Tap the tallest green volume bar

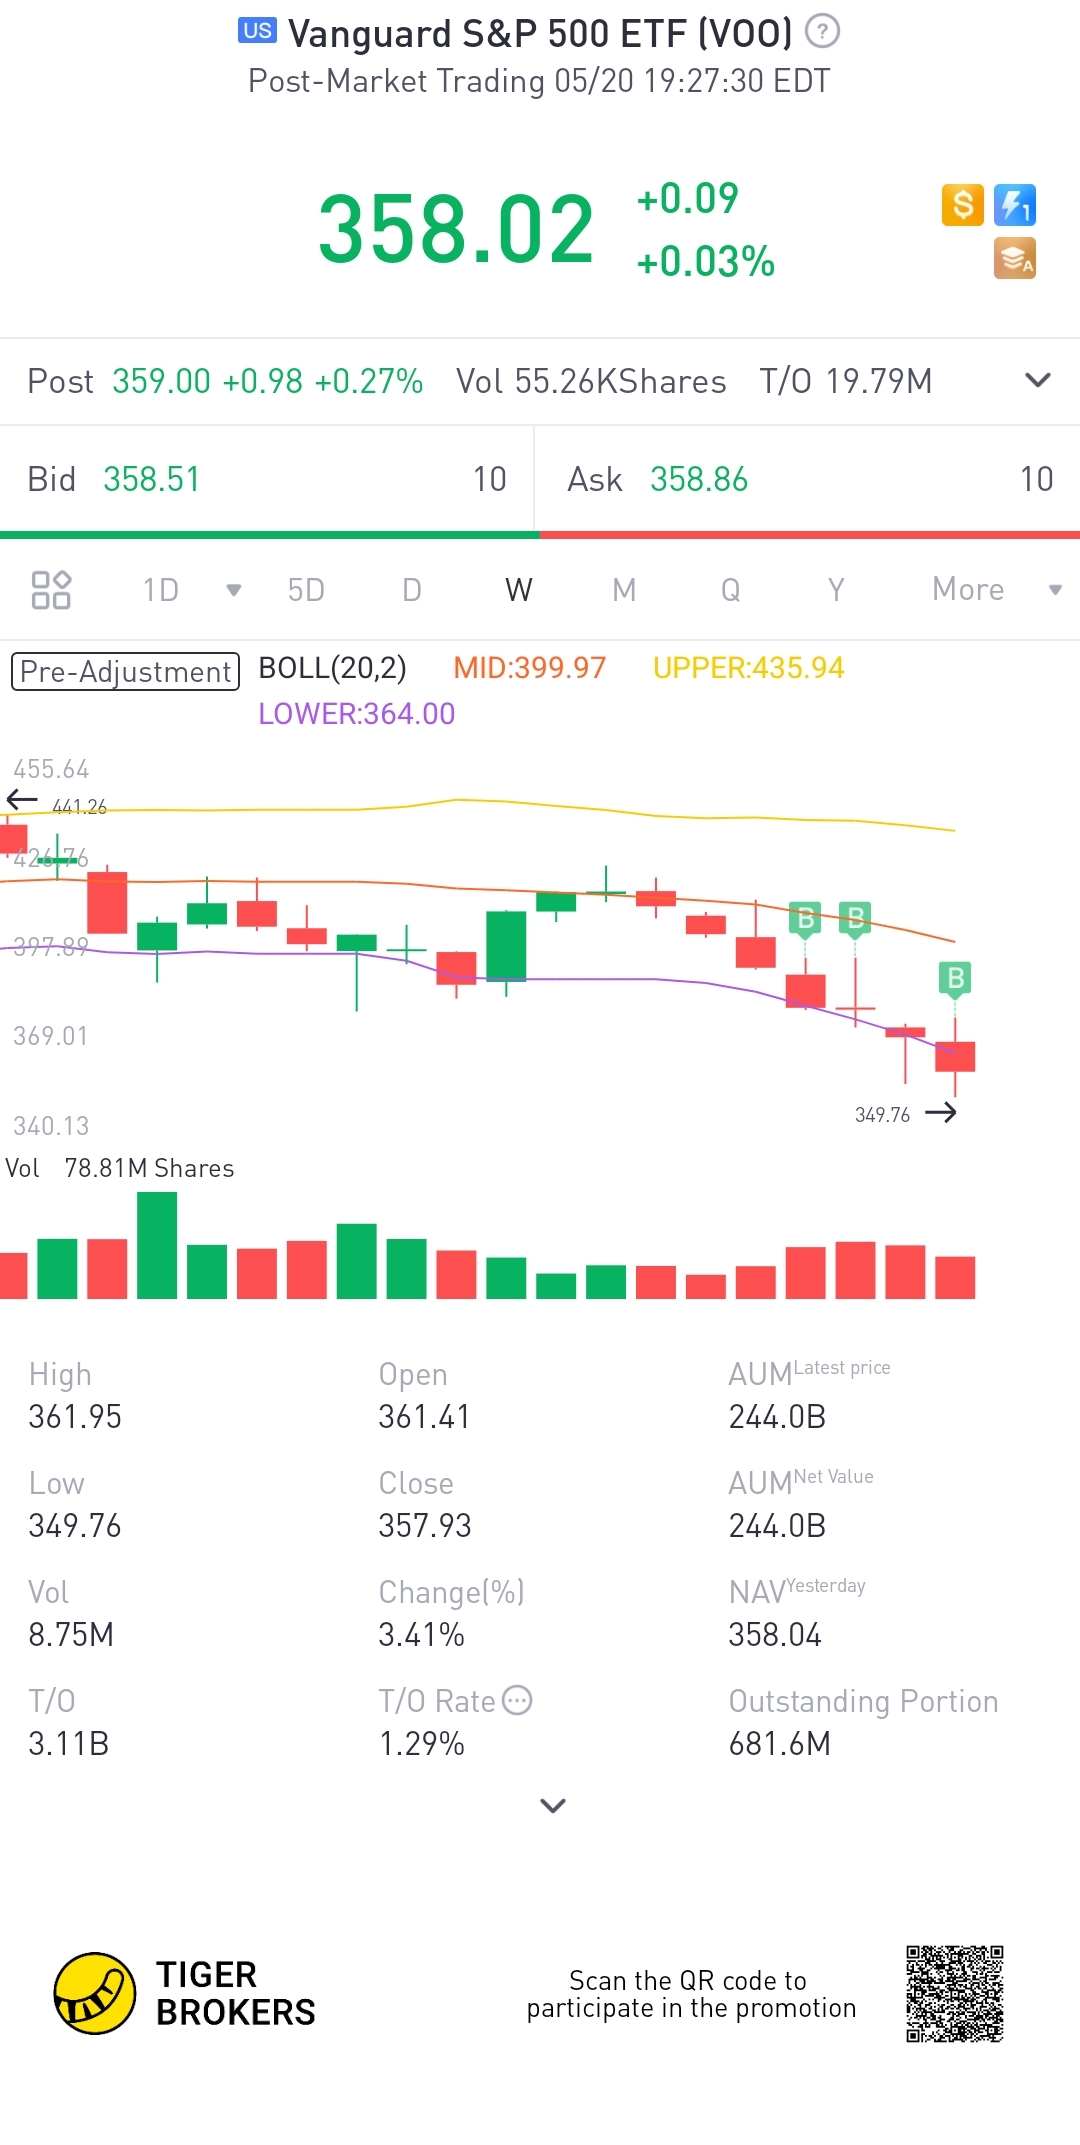pos(157,1245)
